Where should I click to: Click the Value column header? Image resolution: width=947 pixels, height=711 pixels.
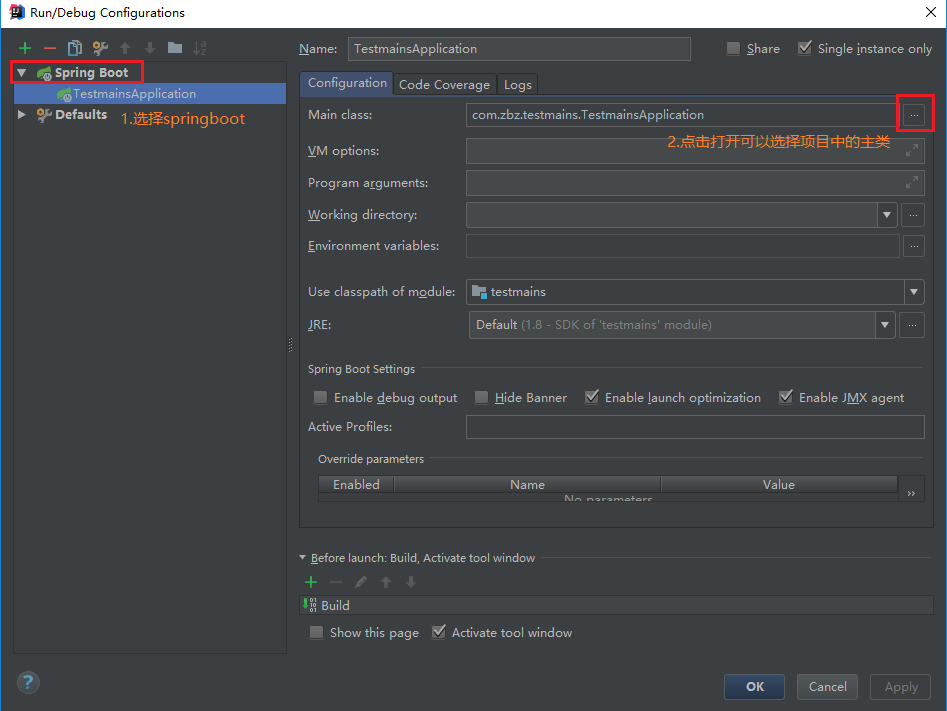(x=778, y=484)
